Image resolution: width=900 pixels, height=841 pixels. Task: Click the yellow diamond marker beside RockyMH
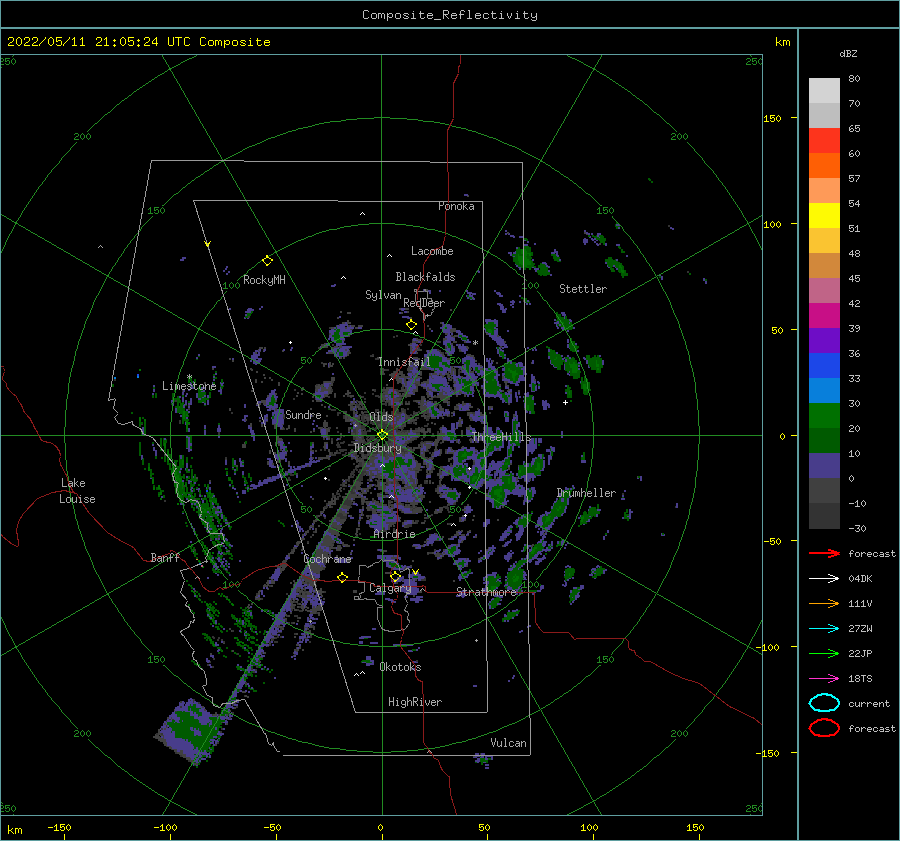pyautogui.click(x=267, y=261)
